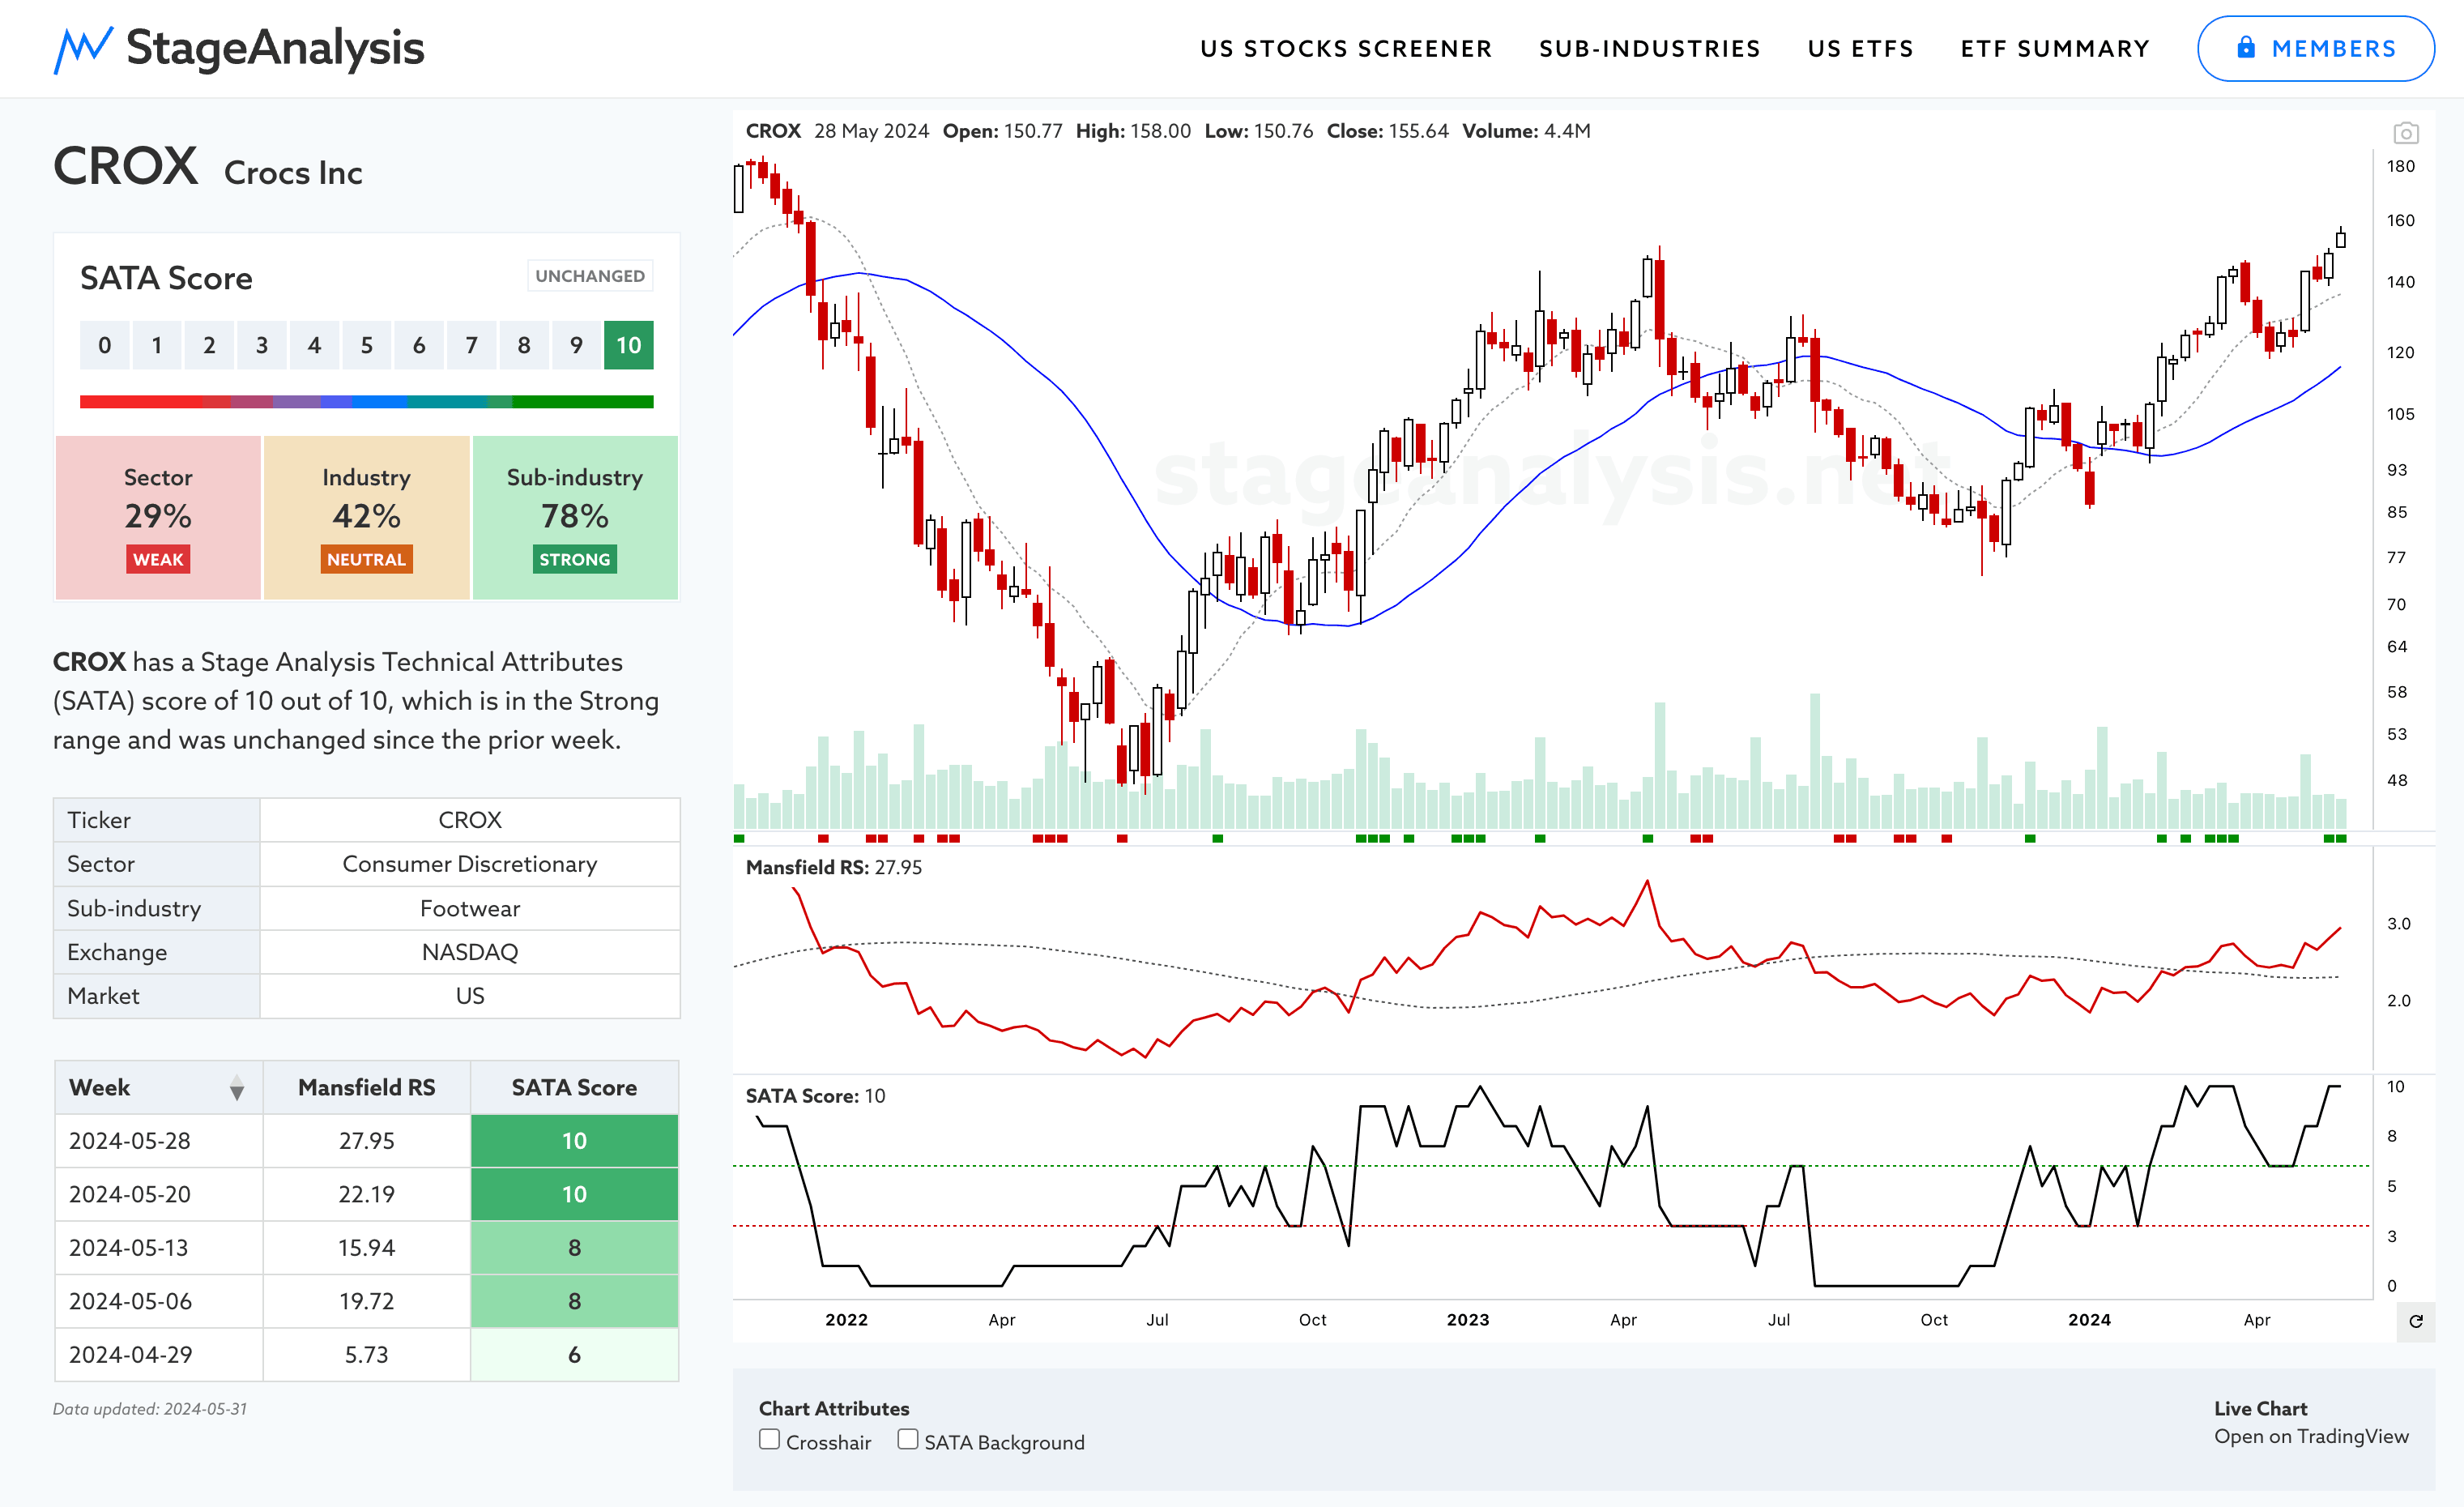Click the Footwear sub-industry cell
Image resolution: width=2464 pixels, height=1507 pixels.
pos(470,908)
